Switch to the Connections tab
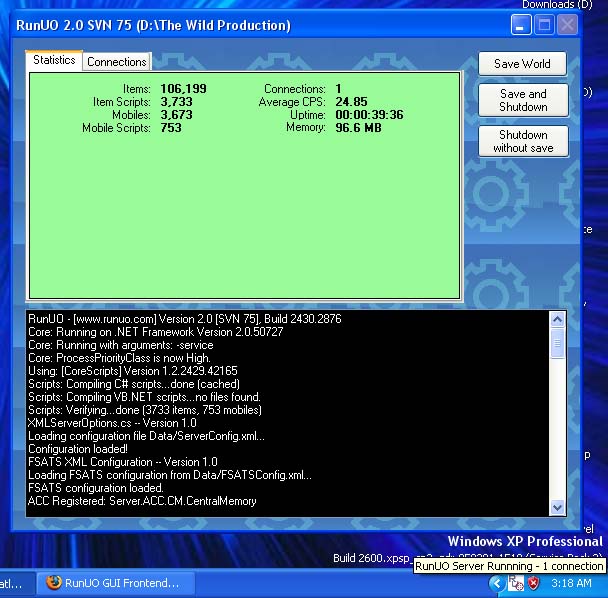The width and height of the screenshot is (608, 598). (x=117, y=62)
